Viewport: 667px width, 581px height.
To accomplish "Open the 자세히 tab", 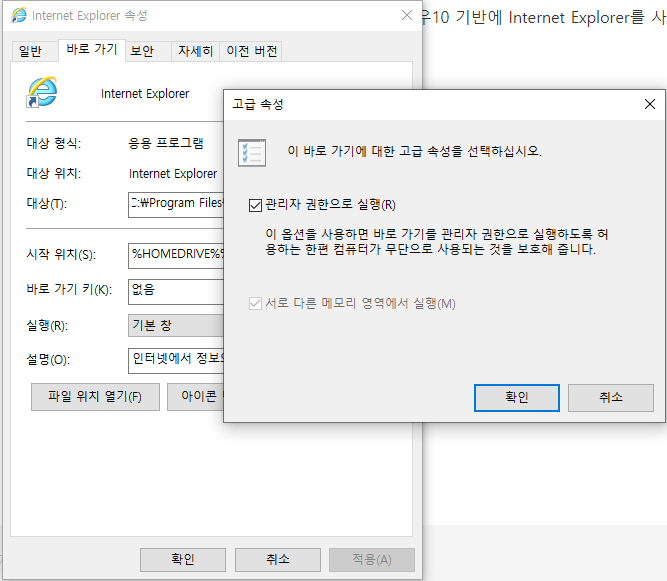I will tap(195, 51).
